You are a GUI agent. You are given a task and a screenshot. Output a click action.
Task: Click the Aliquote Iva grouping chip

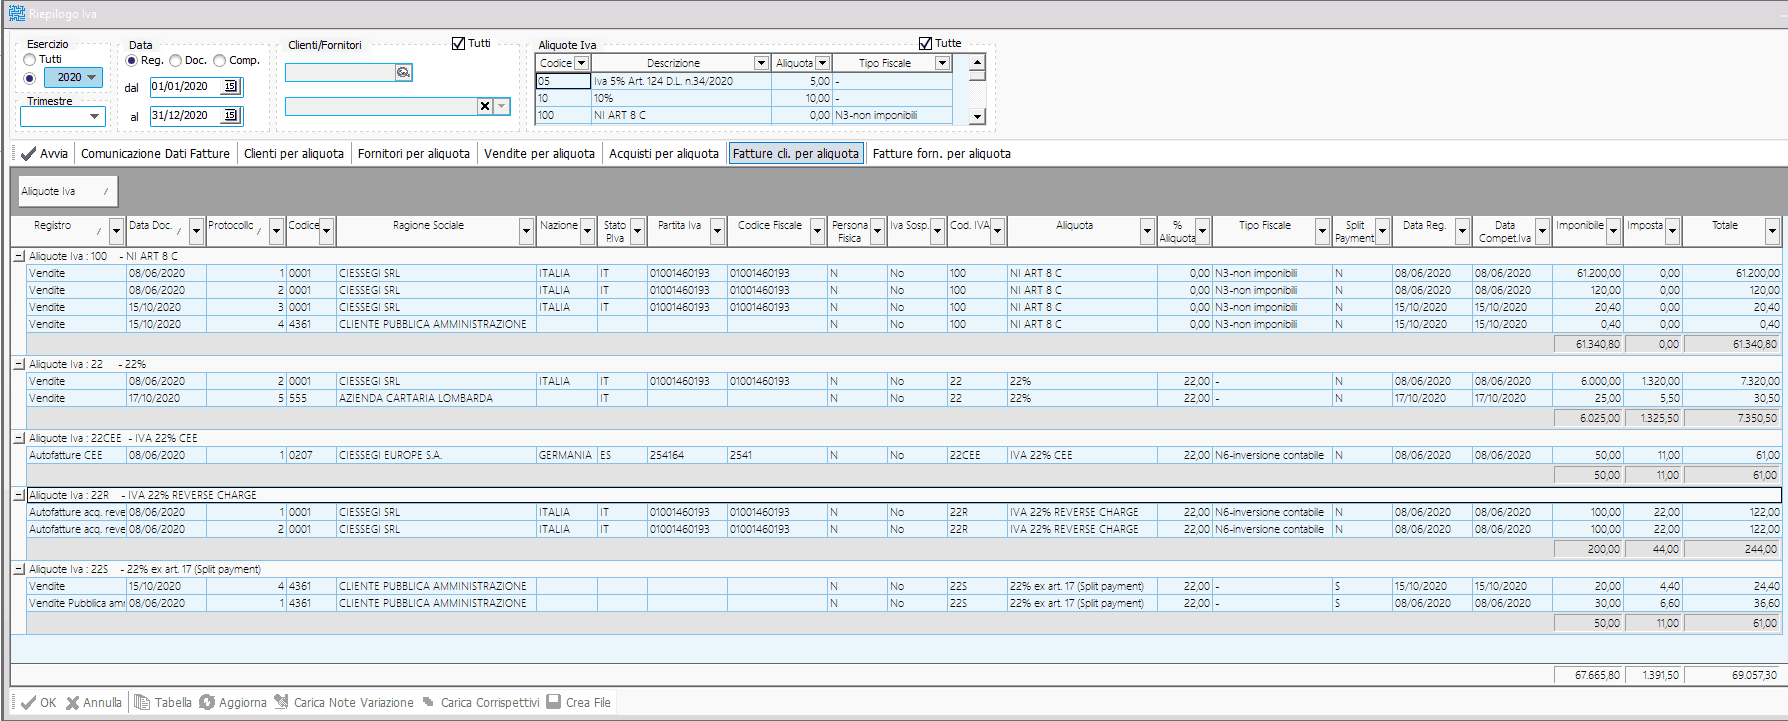click(x=67, y=191)
